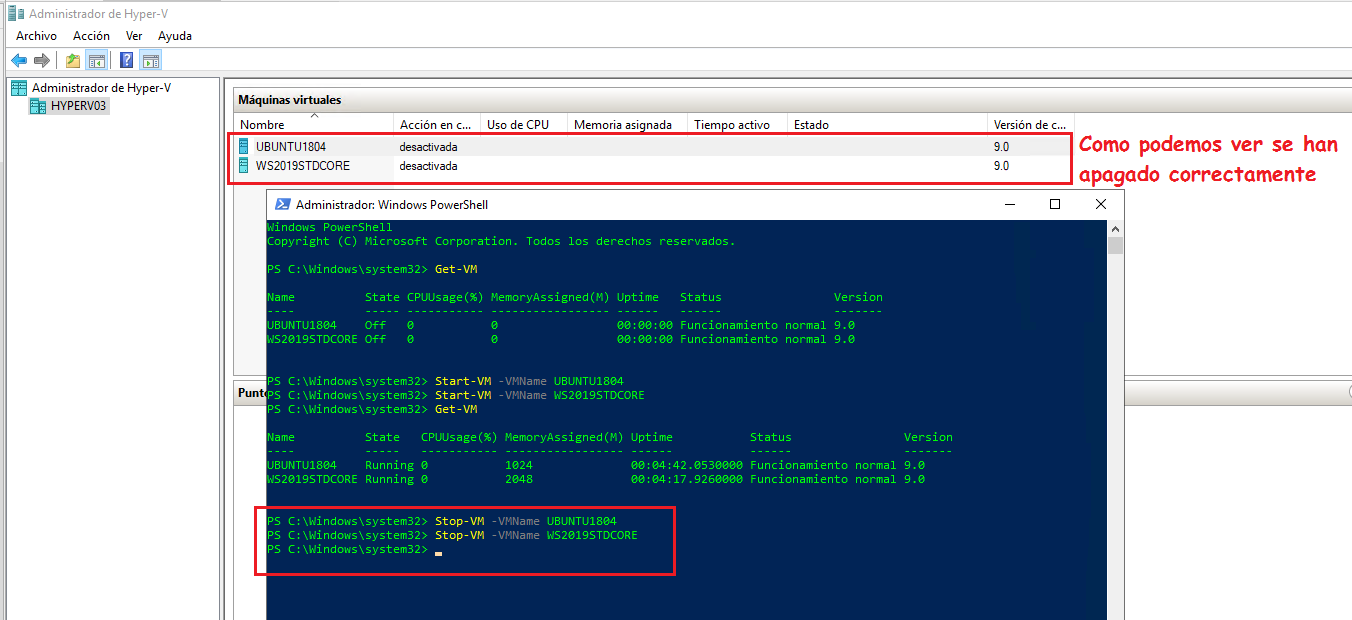The image size is (1352, 620).
Task: Open the Archivo menu
Action: pyautogui.click(x=36, y=35)
